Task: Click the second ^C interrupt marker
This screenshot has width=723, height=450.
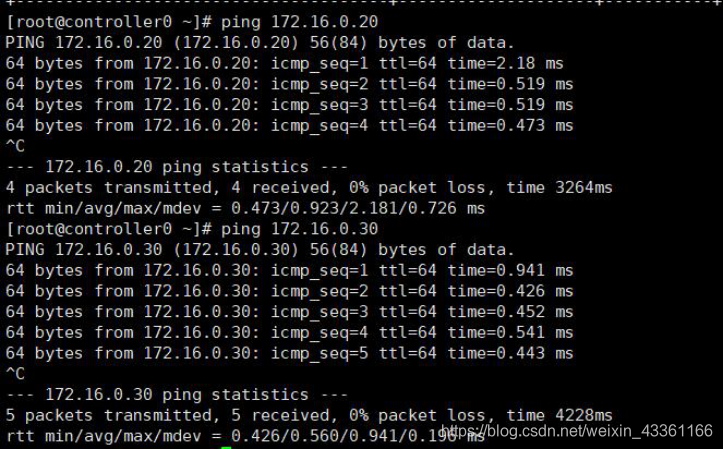Action: tap(15, 374)
